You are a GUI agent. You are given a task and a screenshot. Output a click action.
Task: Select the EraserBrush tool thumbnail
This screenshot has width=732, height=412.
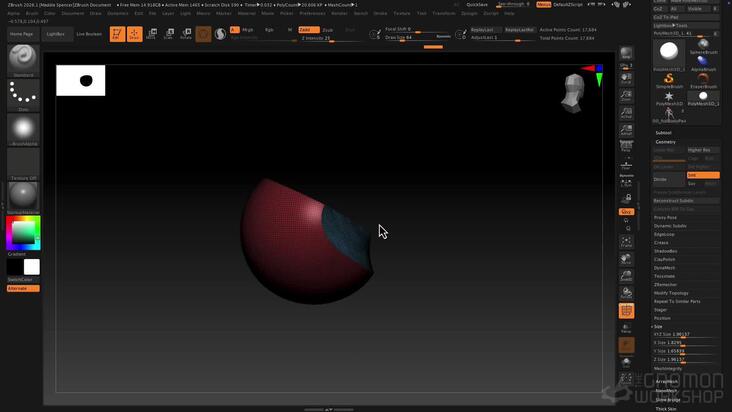coord(703,81)
